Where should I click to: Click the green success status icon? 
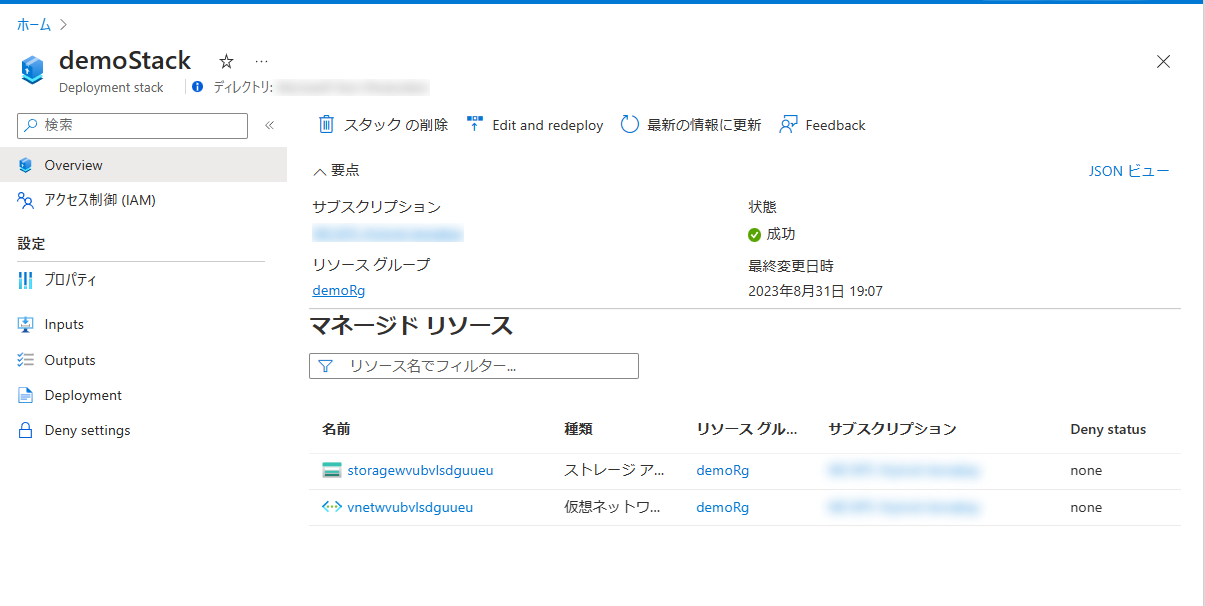[x=755, y=235]
